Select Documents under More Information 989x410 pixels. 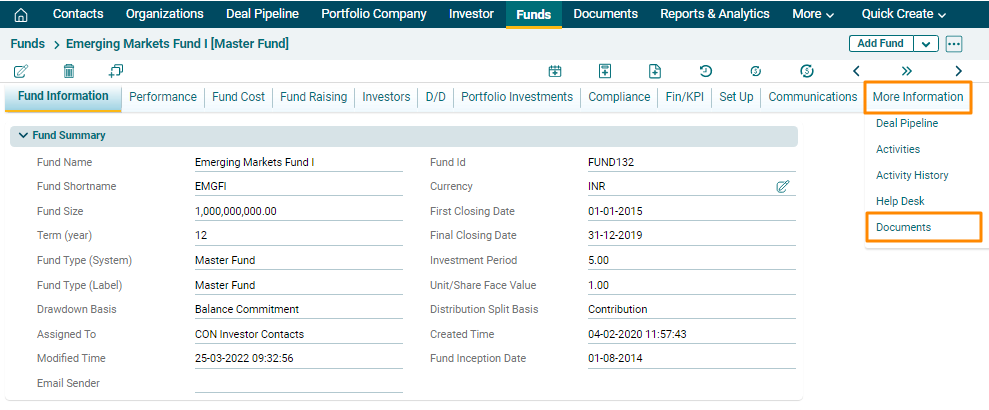903,227
